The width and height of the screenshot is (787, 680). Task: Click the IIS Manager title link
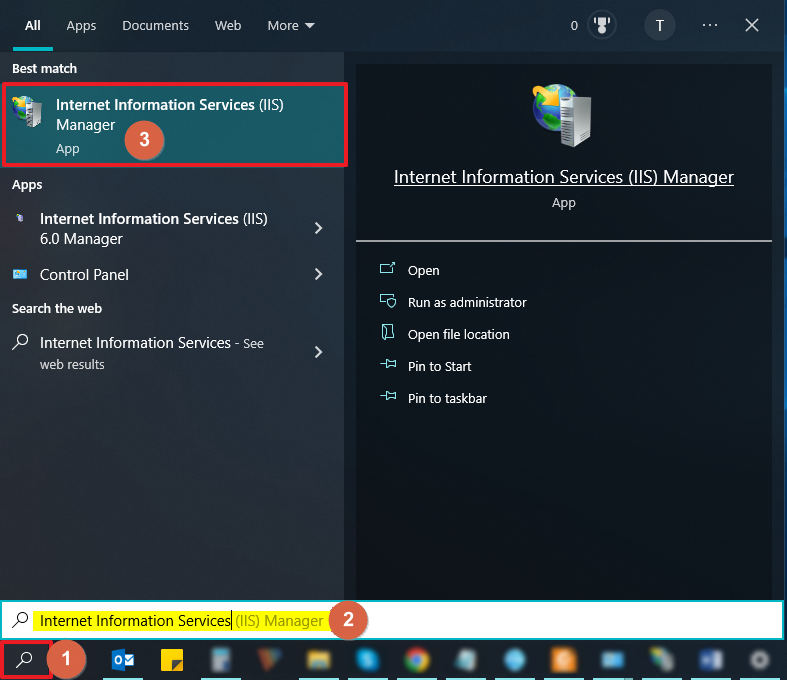click(x=564, y=177)
